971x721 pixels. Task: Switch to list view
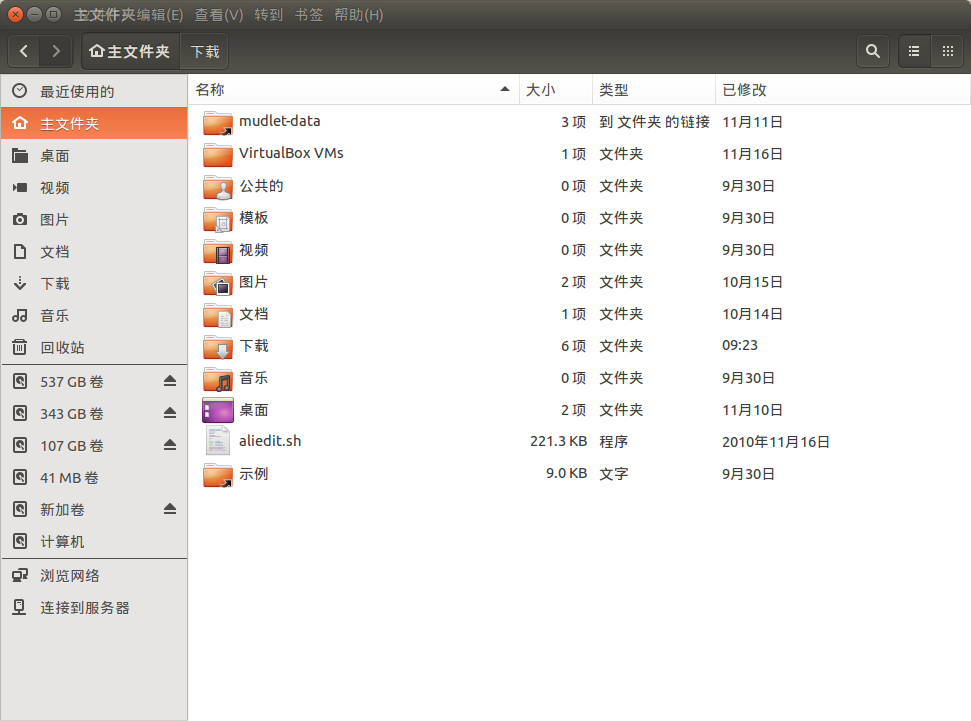914,51
